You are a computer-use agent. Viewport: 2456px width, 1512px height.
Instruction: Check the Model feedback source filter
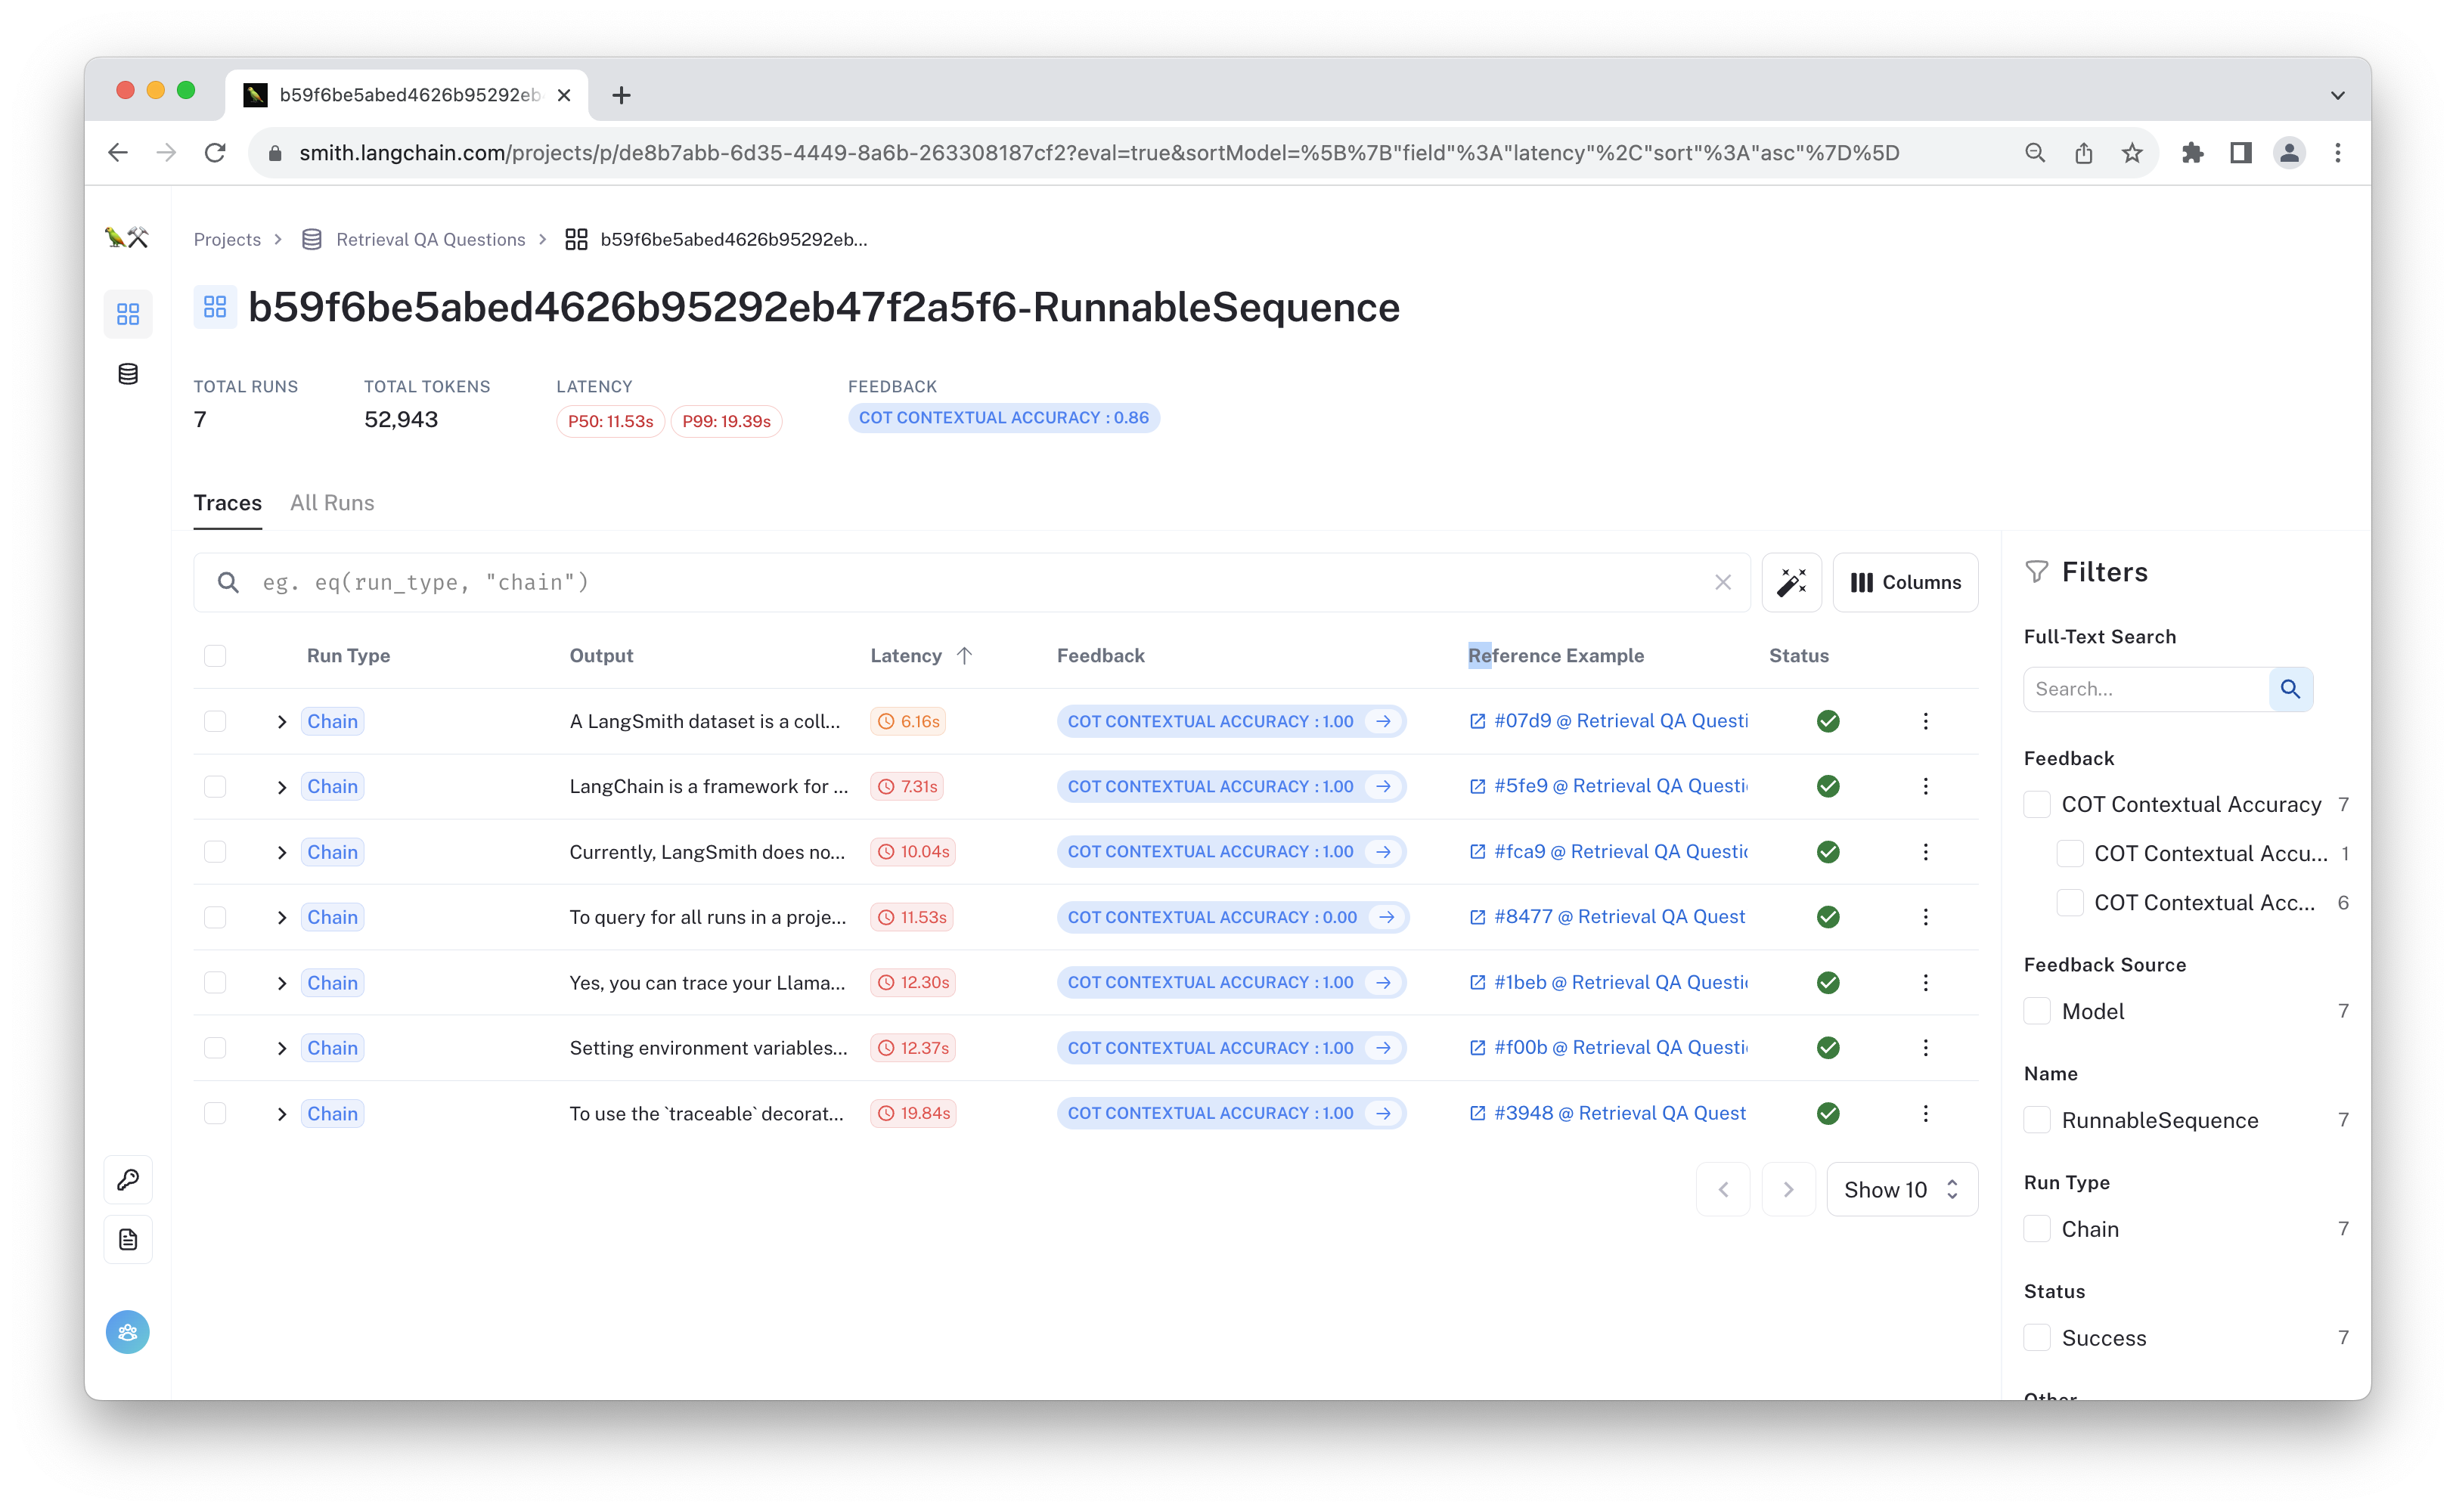[2036, 1011]
